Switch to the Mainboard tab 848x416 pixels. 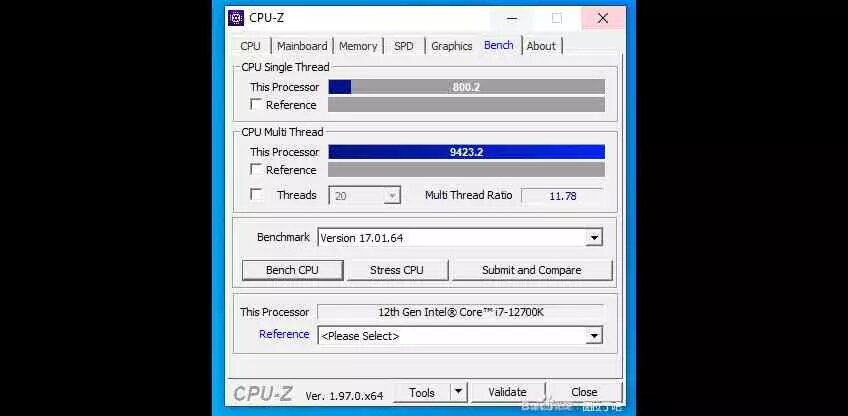pyautogui.click(x=302, y=46)
